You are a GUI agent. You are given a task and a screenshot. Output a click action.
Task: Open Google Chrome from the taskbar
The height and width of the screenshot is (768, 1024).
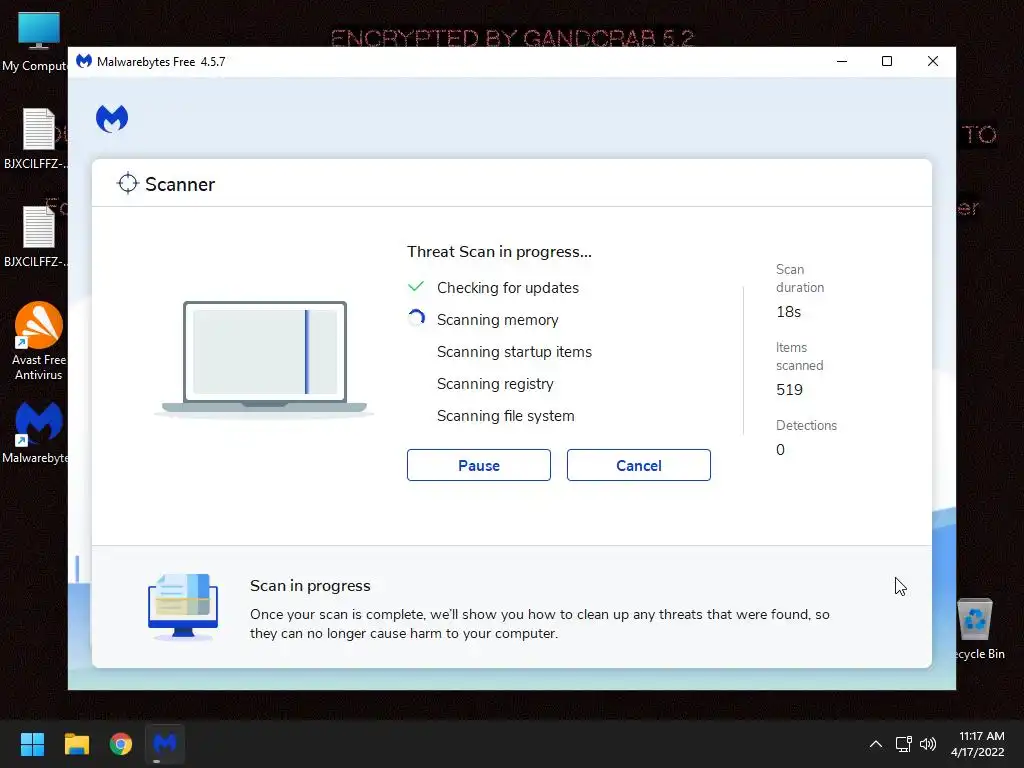coord(121,744)
